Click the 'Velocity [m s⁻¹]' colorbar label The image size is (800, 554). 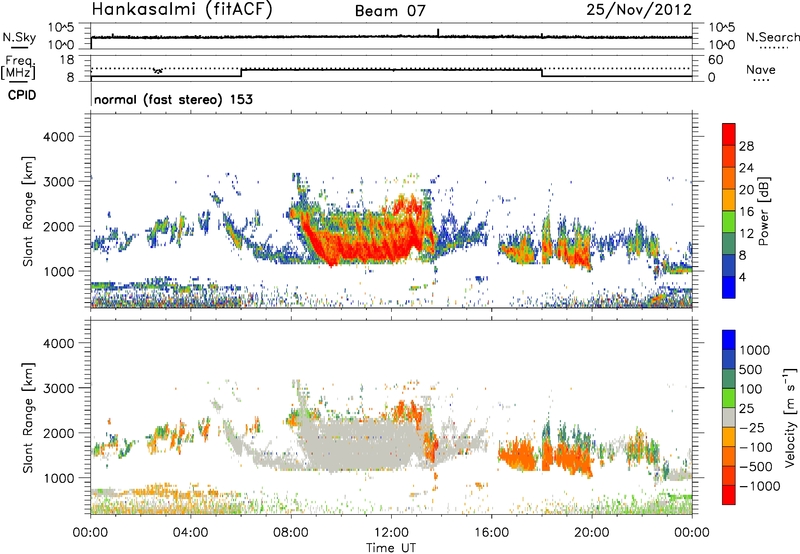tap(790, 417)
